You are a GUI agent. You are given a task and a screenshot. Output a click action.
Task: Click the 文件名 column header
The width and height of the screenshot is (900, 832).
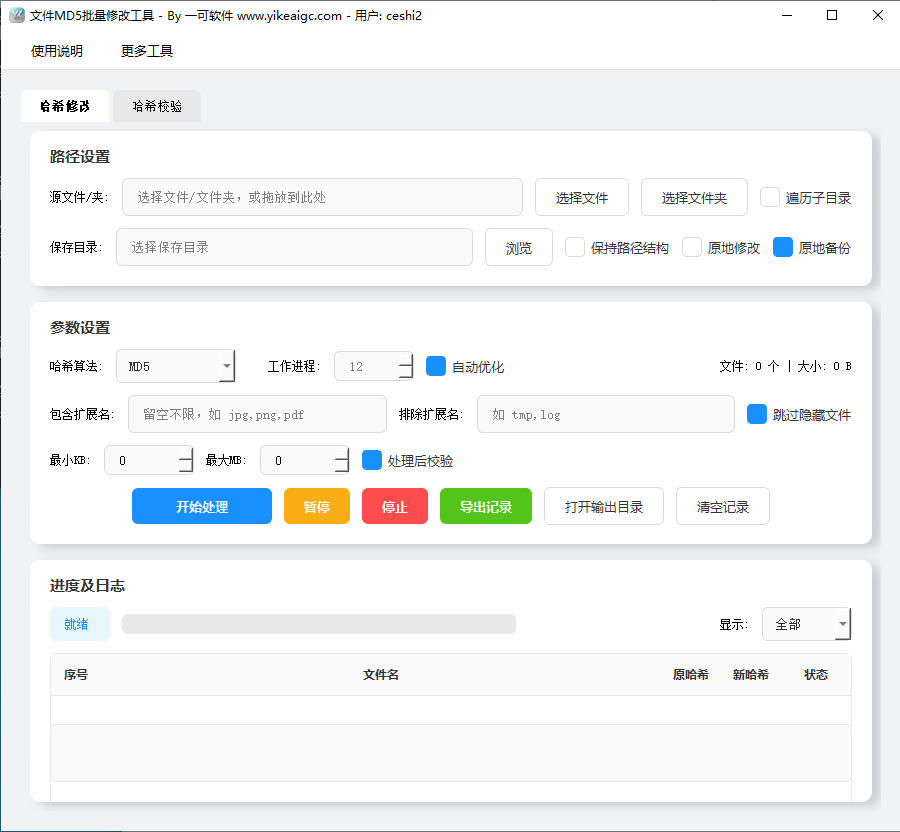click(x=381, y=675)
